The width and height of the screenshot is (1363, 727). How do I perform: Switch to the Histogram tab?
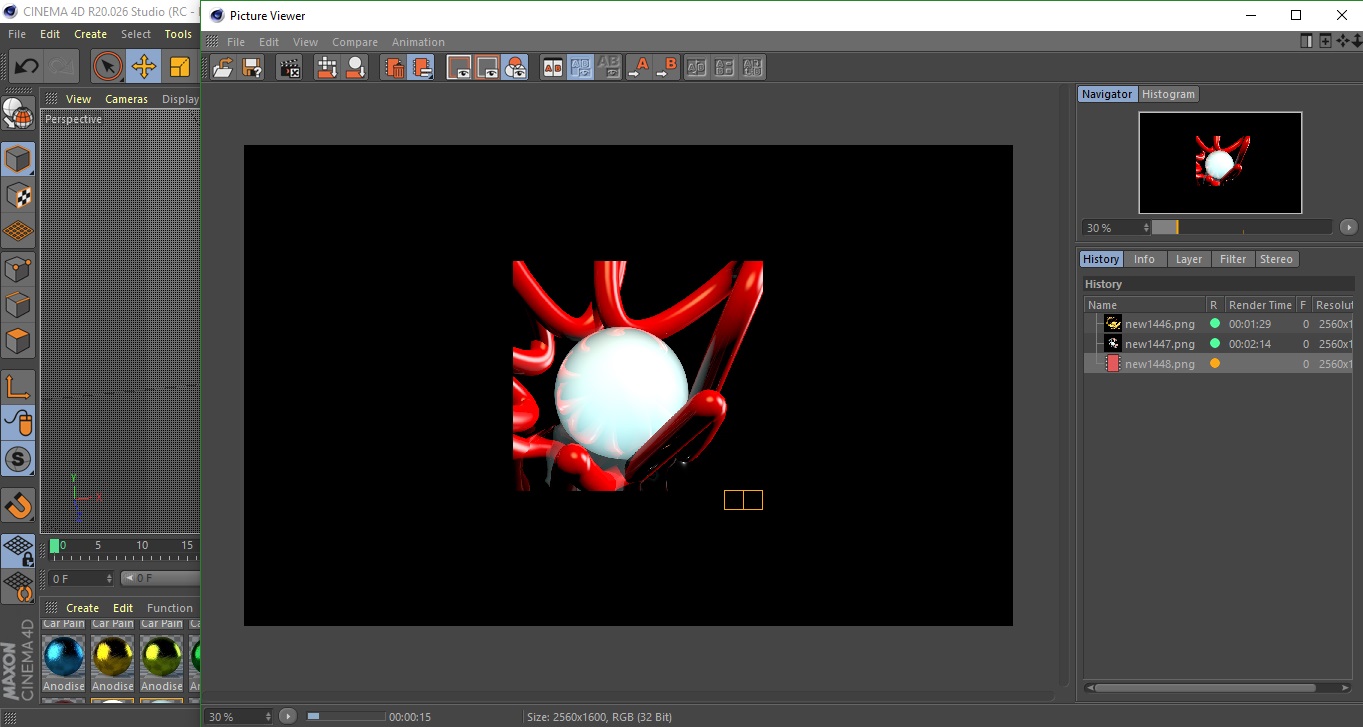click(x=1168, y=94)
